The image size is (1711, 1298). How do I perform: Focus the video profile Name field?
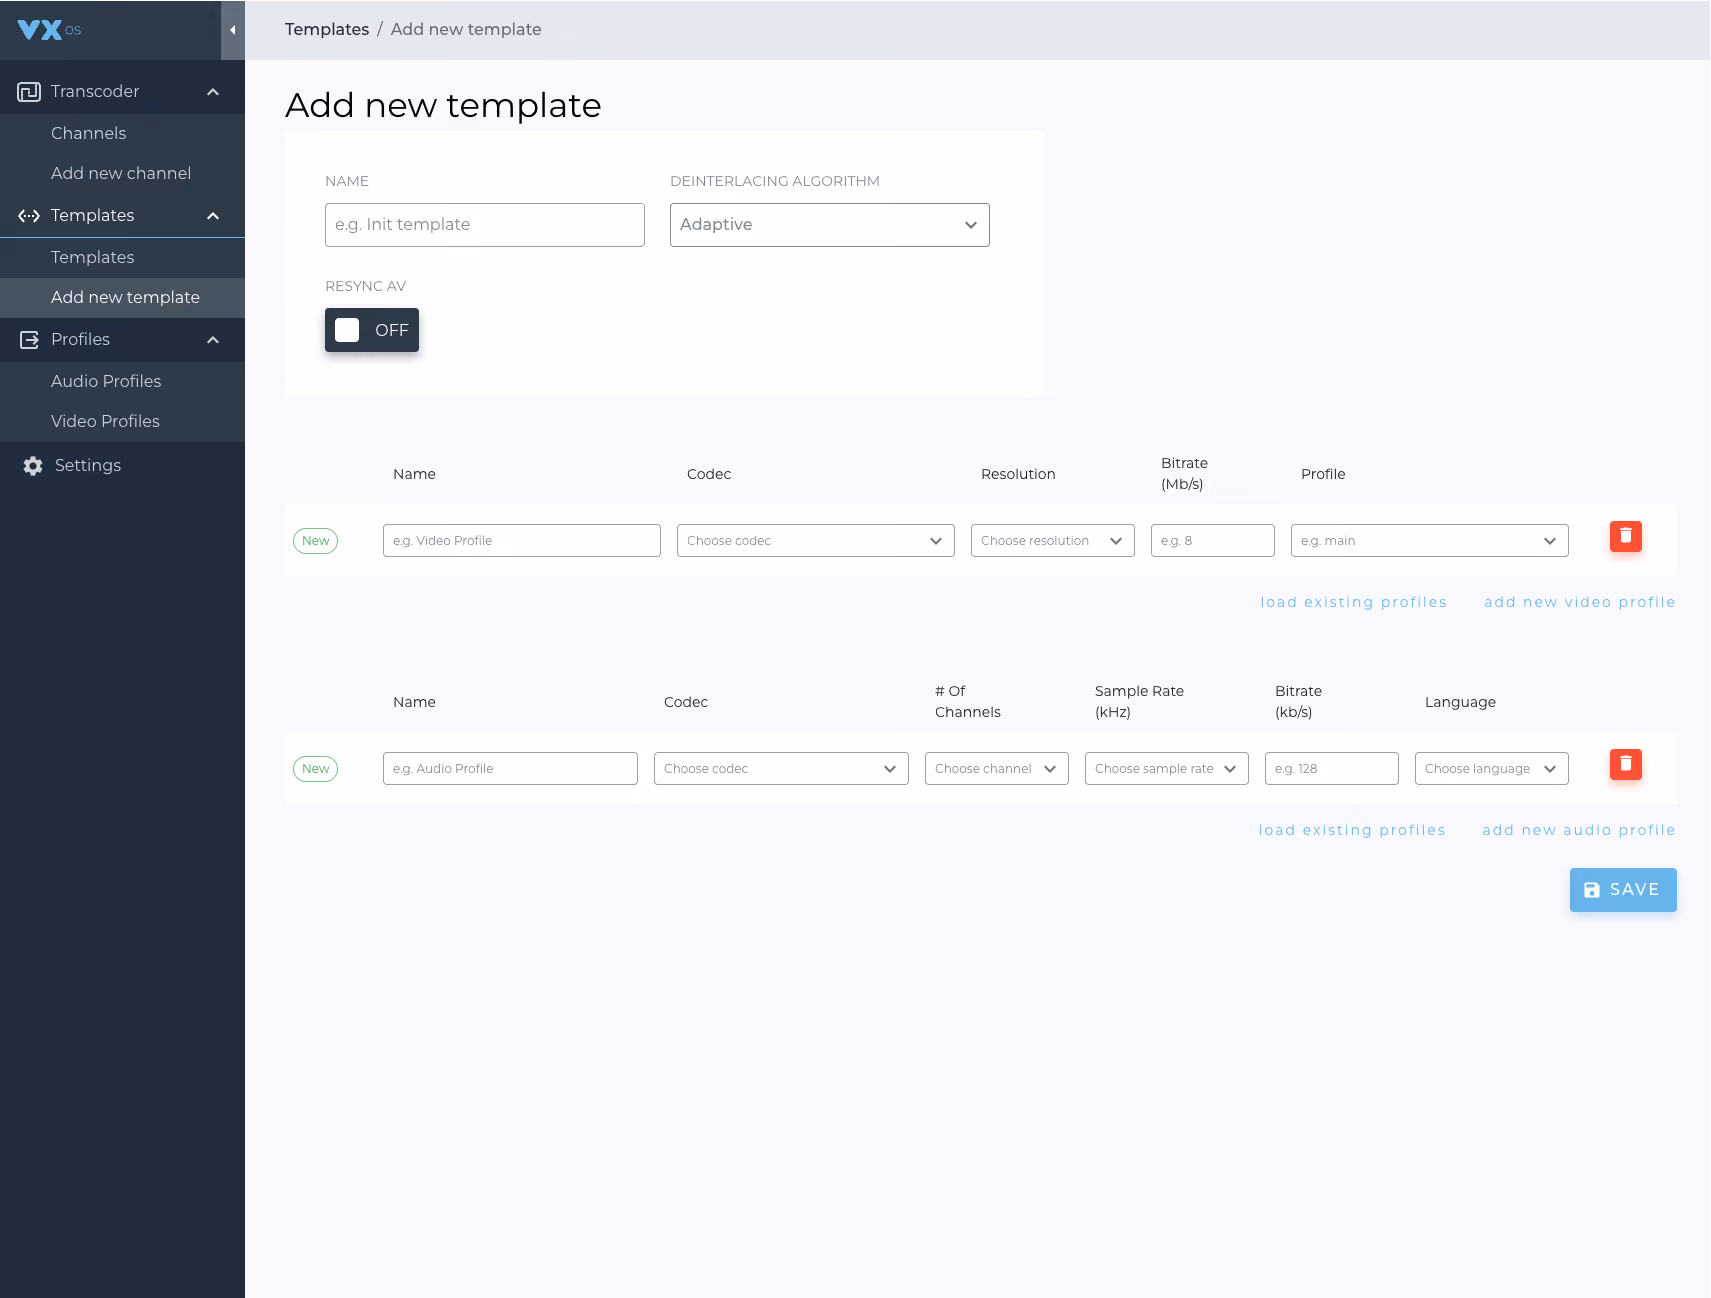pos(522,541)
